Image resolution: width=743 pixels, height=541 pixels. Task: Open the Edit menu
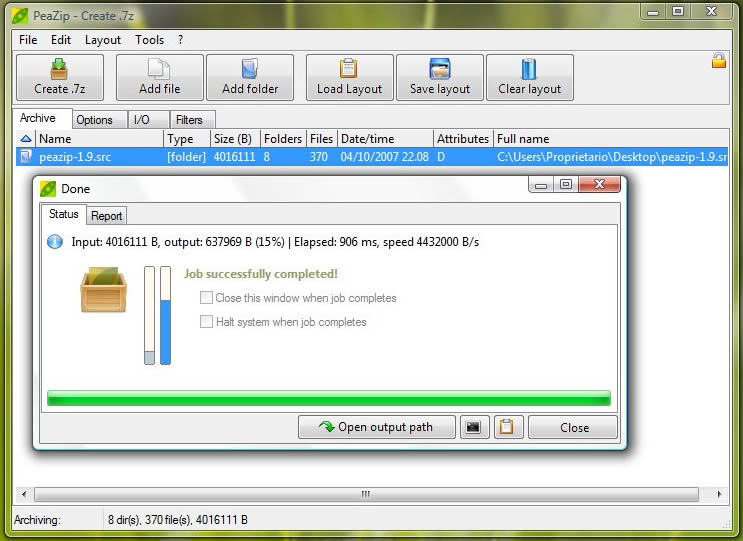61,40
